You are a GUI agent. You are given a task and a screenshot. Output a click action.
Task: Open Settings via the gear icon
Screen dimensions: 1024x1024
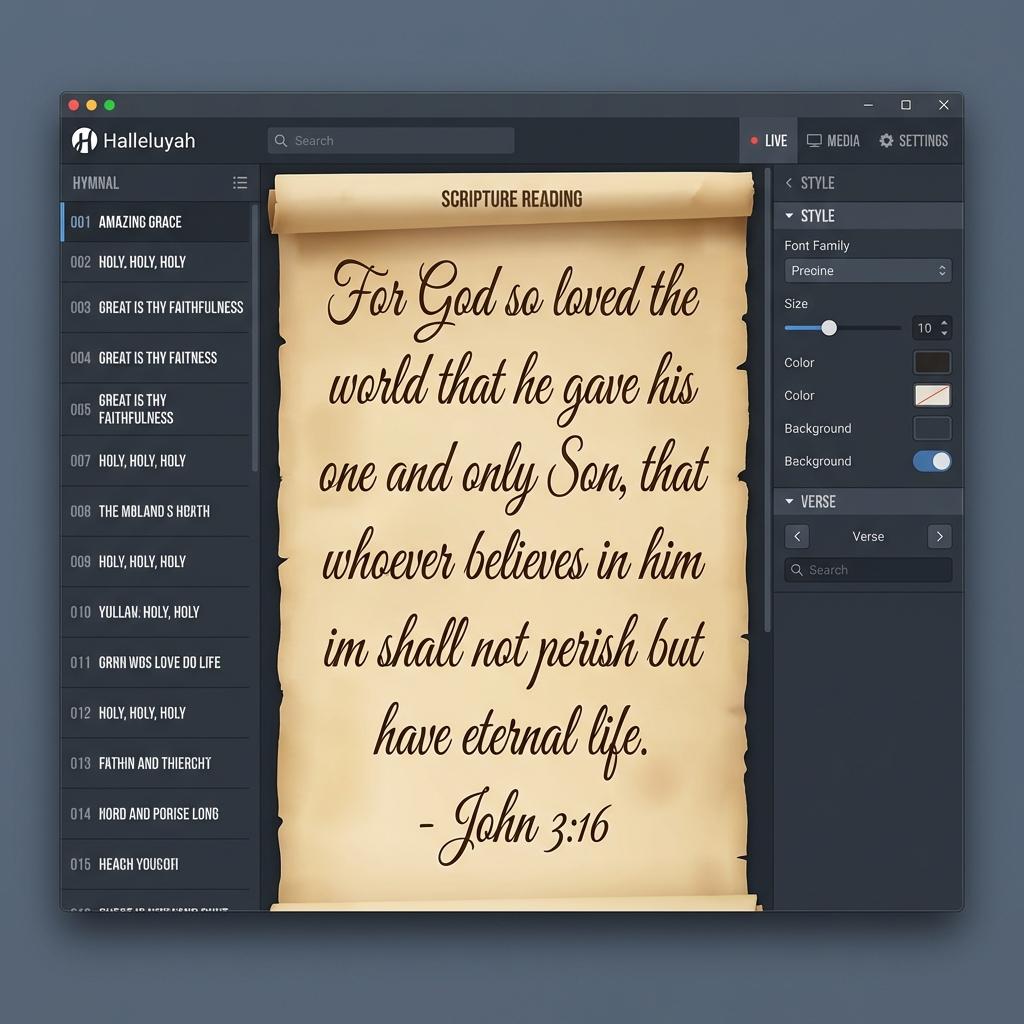point(886,140)
